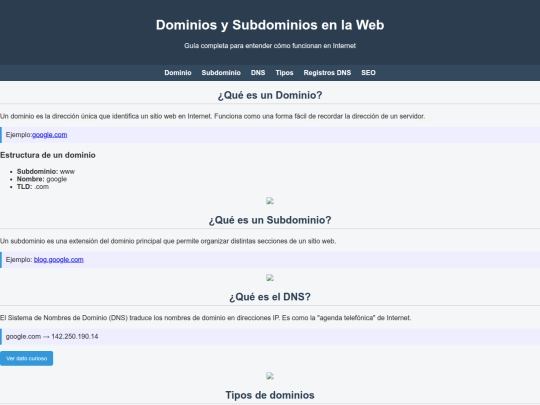Click the broken image below TLD list
Viewport: 540px width, 405px height.
[x=270, y=201]
